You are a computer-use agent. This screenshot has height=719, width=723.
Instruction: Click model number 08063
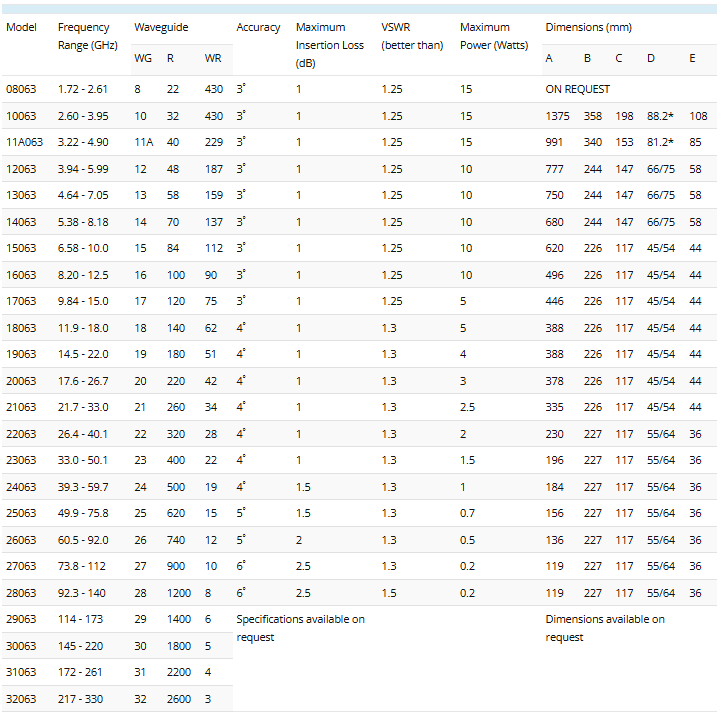(x=21, y=89)
